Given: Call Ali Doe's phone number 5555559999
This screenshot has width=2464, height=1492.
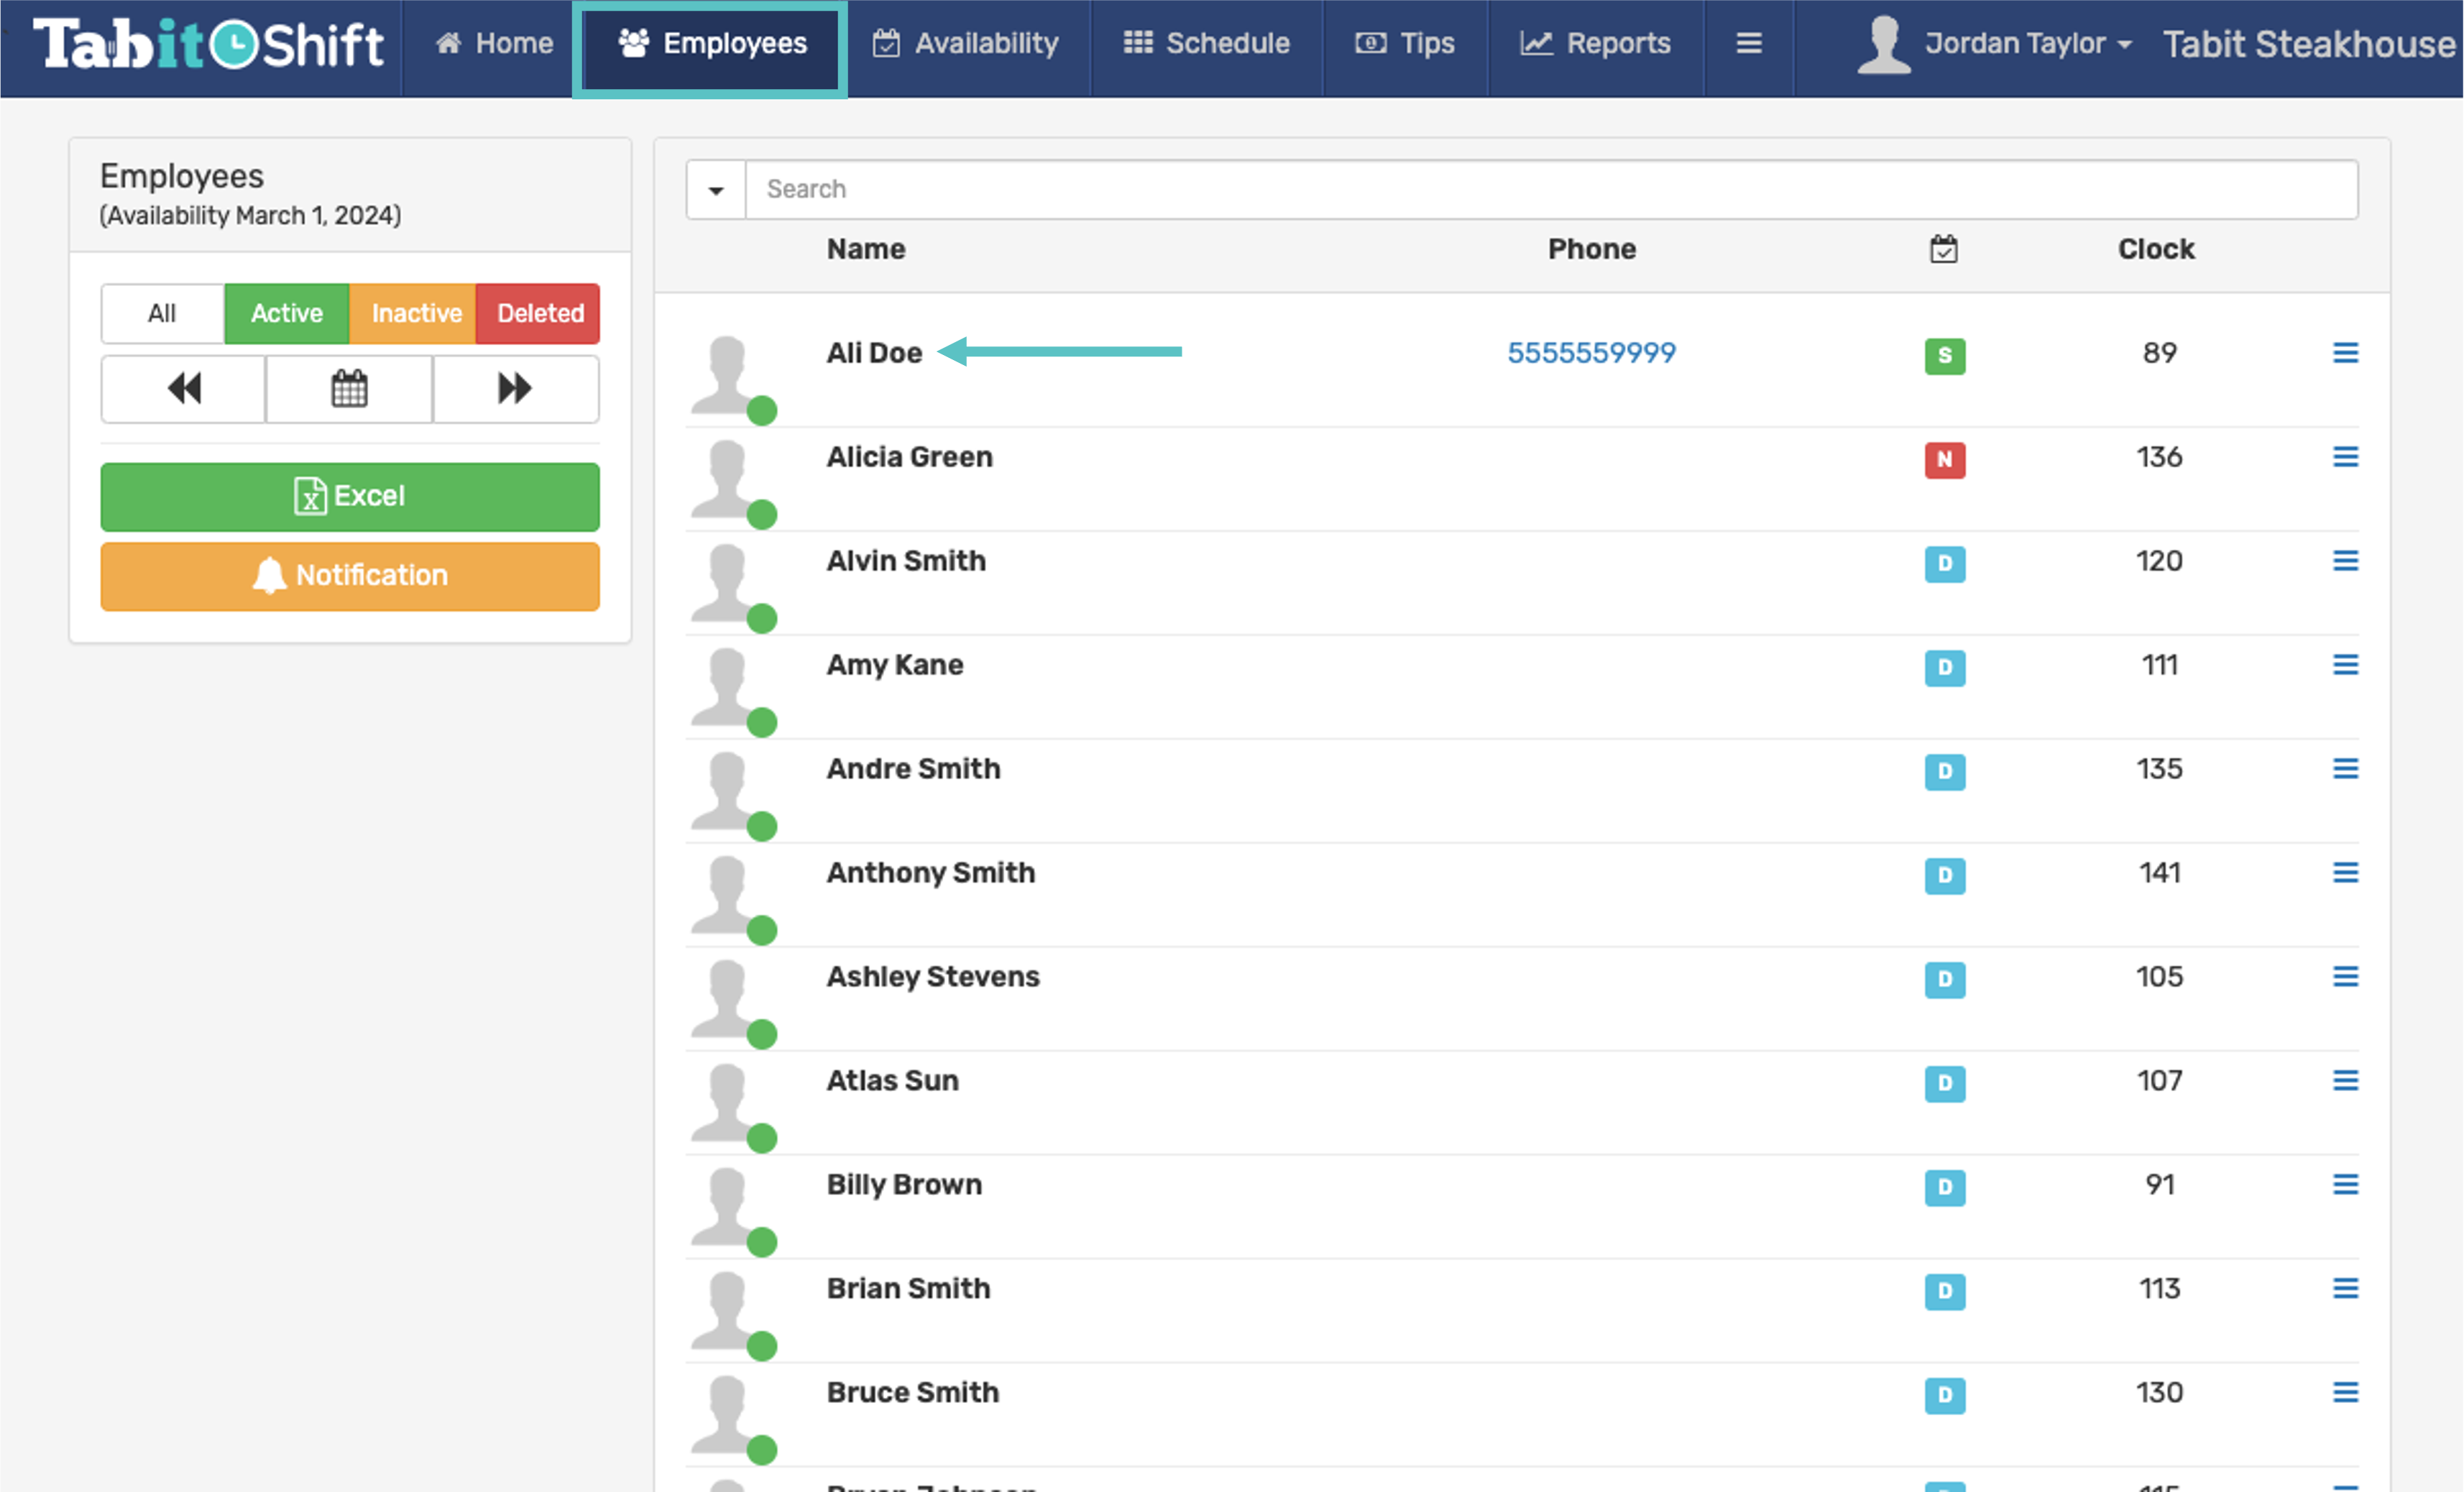Looking at the screenshot, I should click(x=1592, y=353).
